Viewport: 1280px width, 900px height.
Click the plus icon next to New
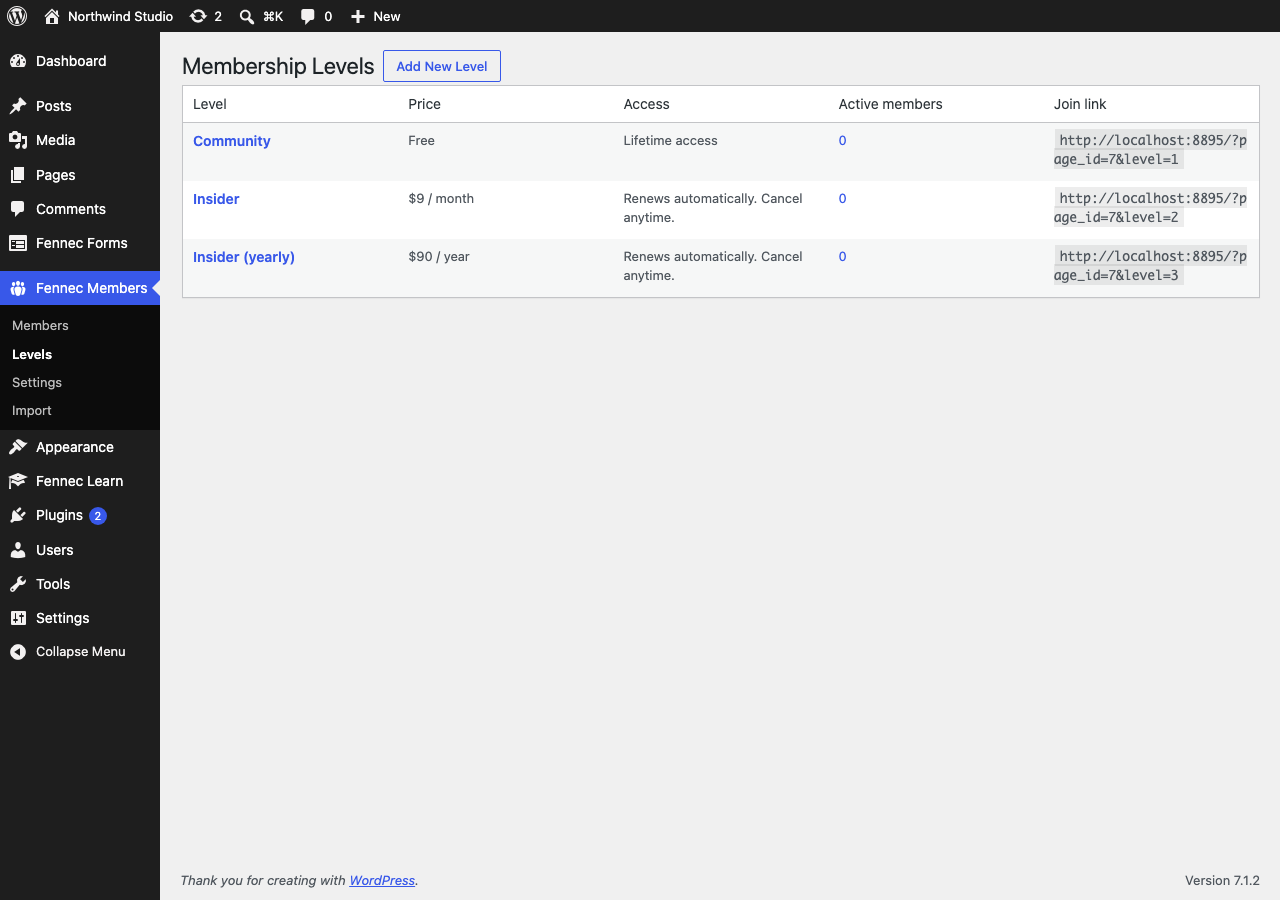point(358,16)
